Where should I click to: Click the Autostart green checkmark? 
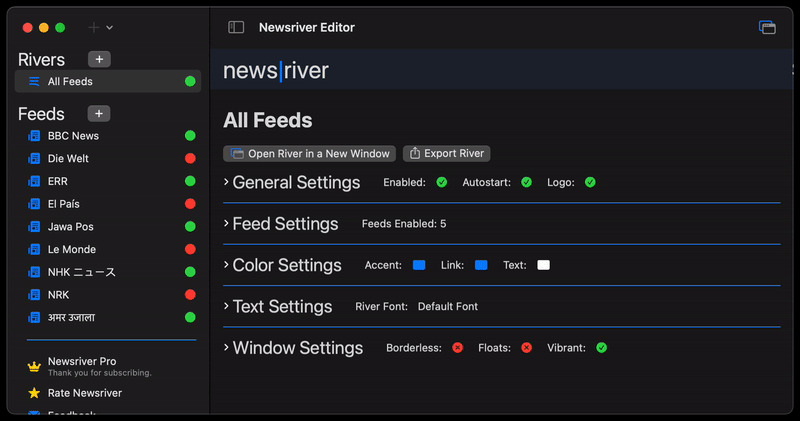tap(527, 182)
